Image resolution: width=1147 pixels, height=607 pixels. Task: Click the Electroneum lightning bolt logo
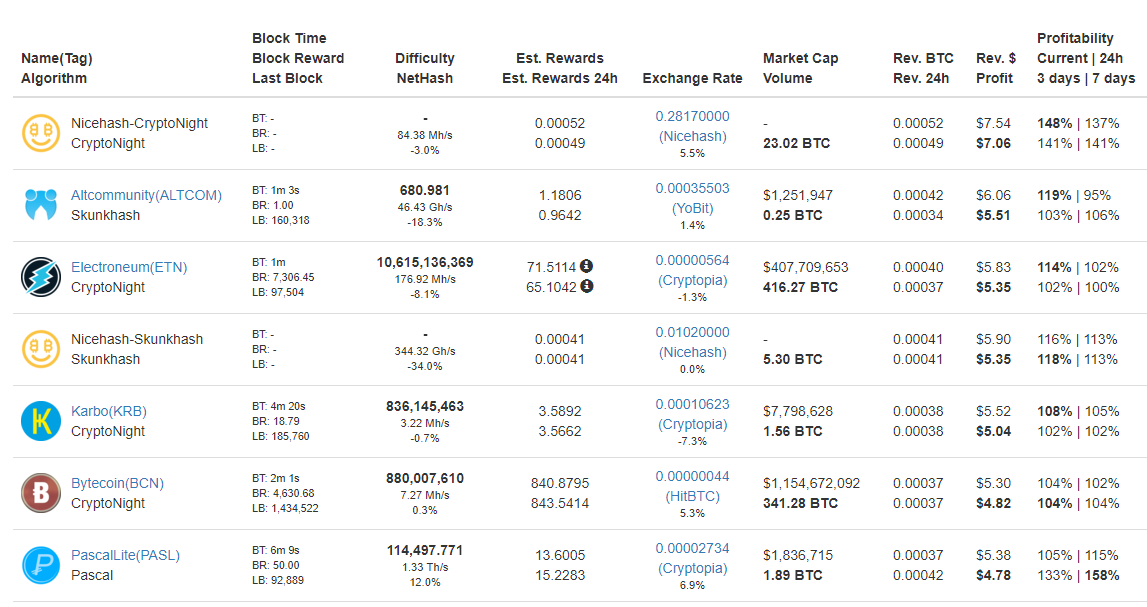[41, 277]
